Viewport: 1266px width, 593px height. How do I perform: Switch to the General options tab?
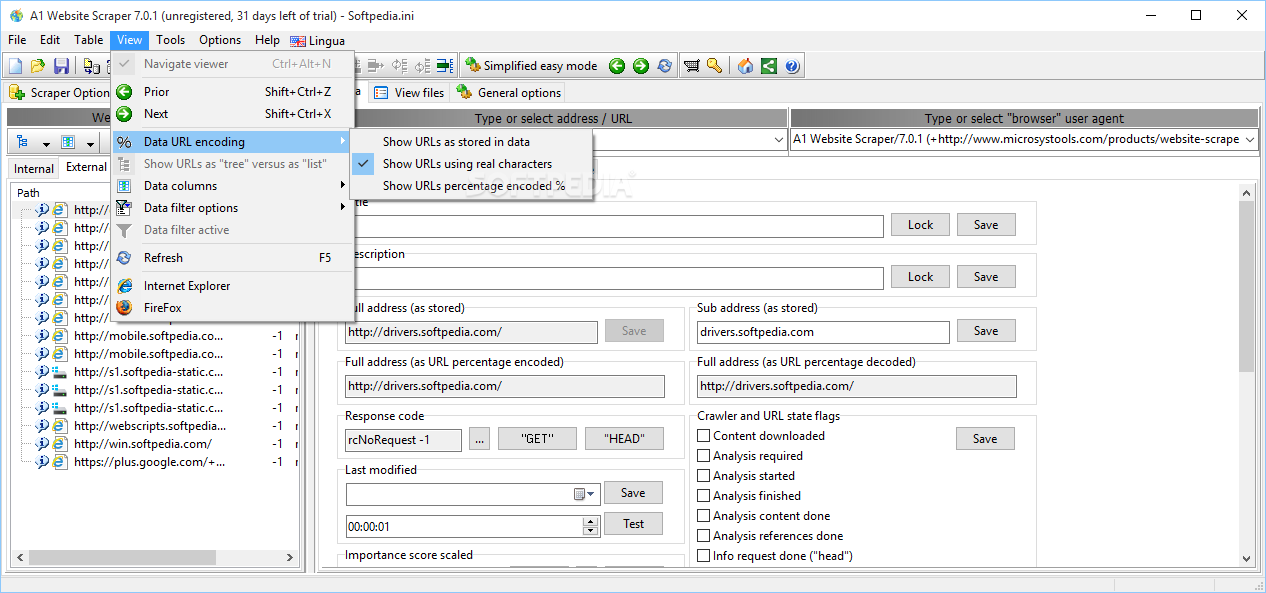(x=509, y=92)
